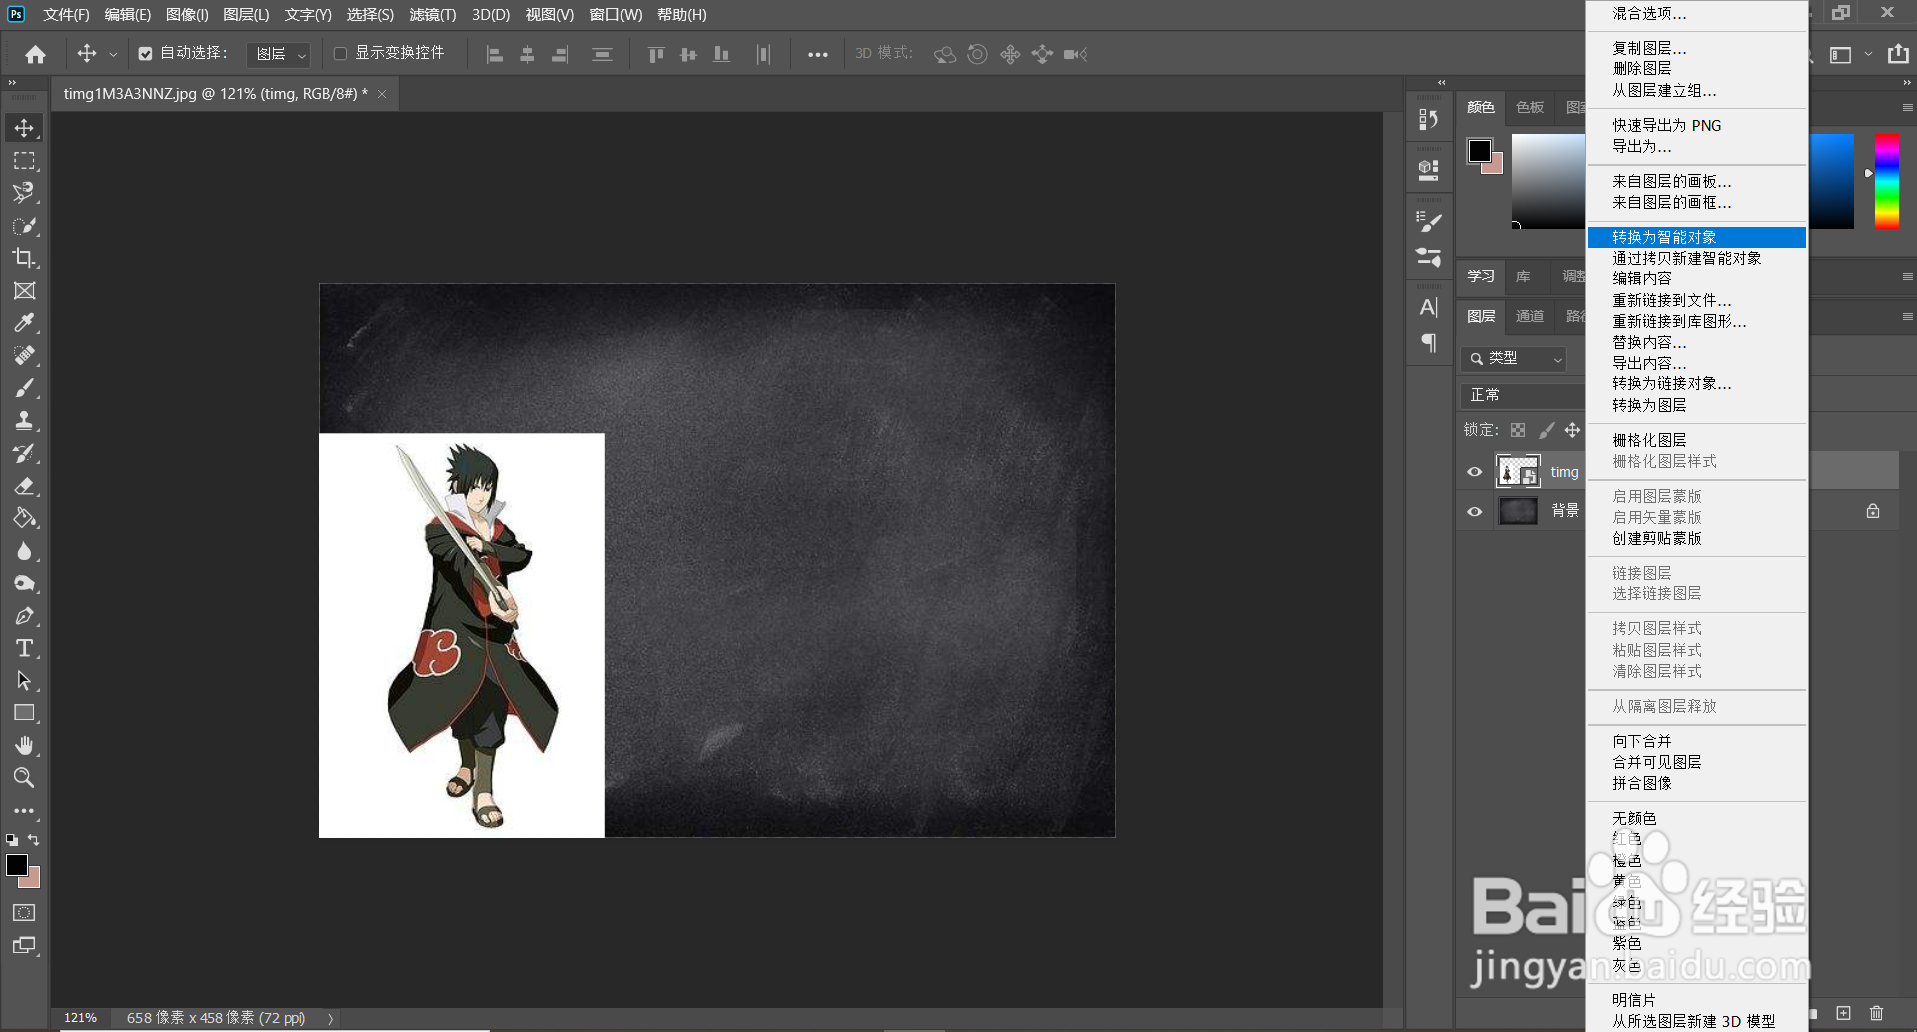Pick a hue on the spectrum slider
This screenshot has height=1032, width=1917.
point(1887,181)
